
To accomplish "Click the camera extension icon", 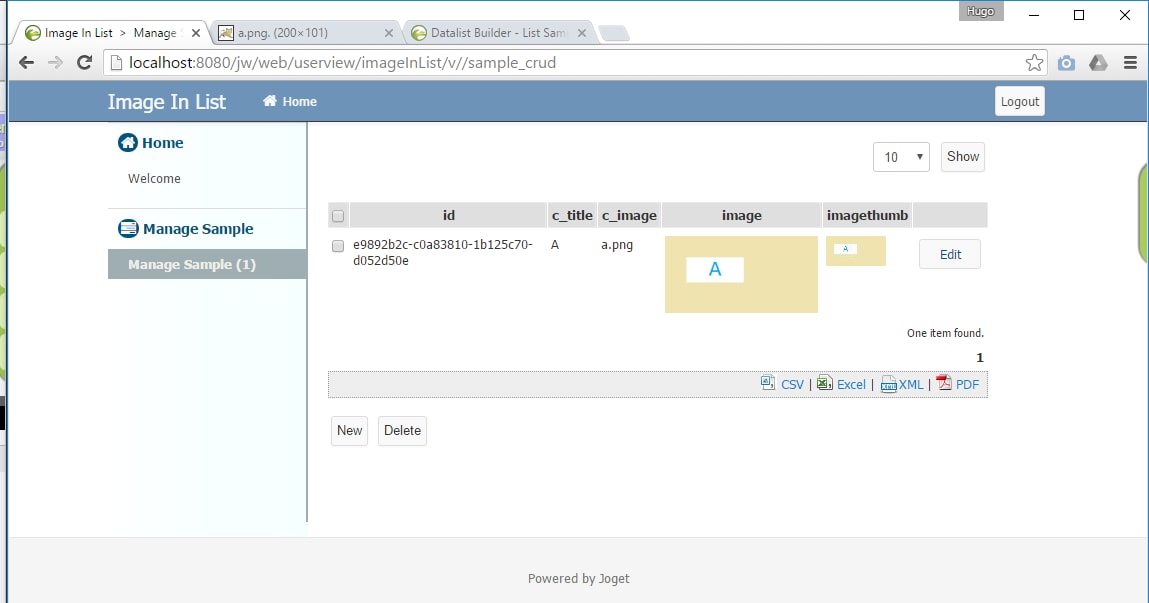I will (1066, 63).
